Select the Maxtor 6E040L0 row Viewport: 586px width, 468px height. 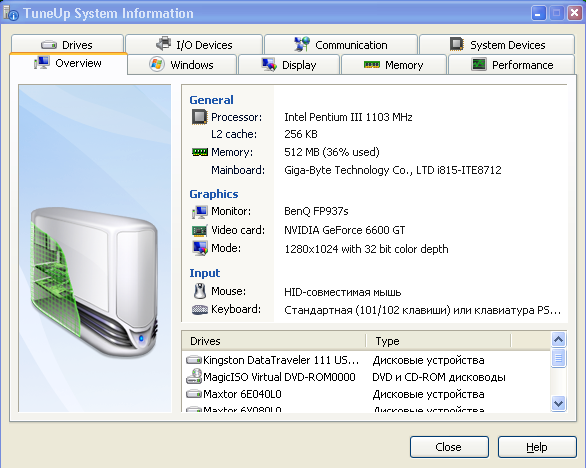click(x=366, y=394)
